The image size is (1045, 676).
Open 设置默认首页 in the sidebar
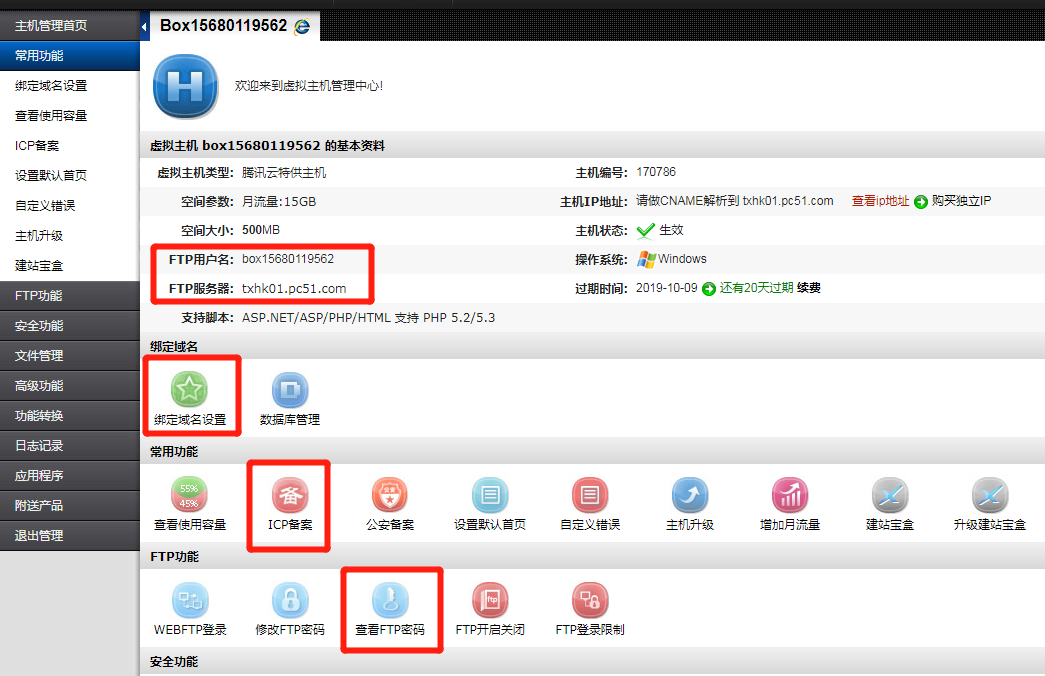tap(51, 175)
